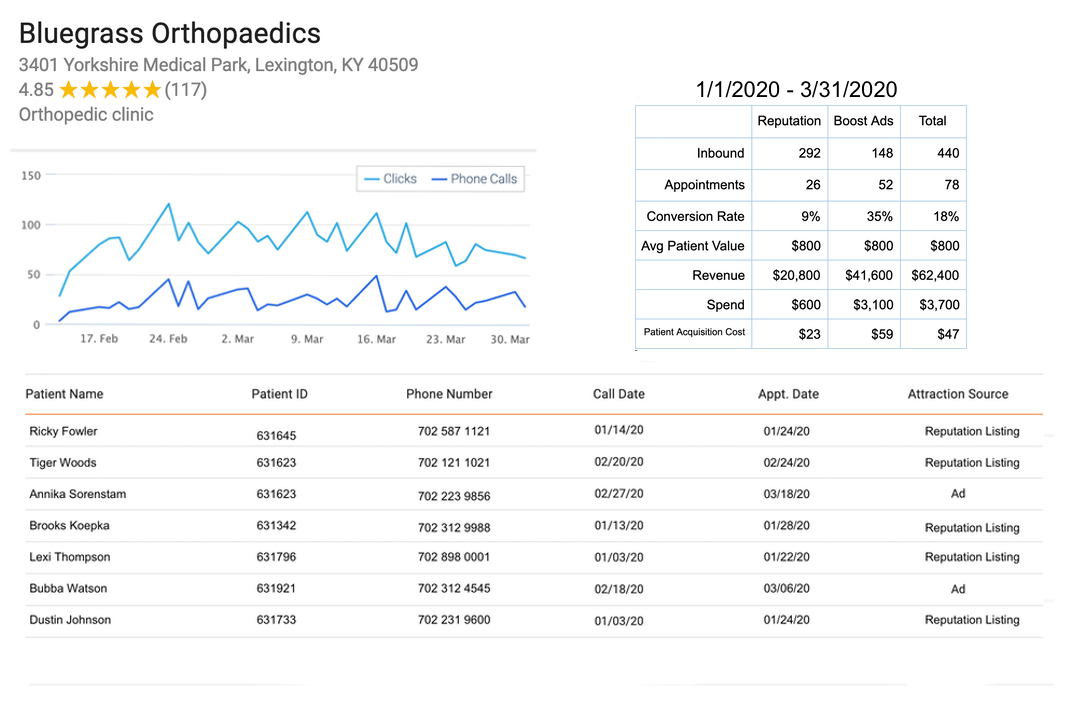Click the 16. Mar axis label
Viewport: 1070px width, 704px height.
[x=376, y=339]
